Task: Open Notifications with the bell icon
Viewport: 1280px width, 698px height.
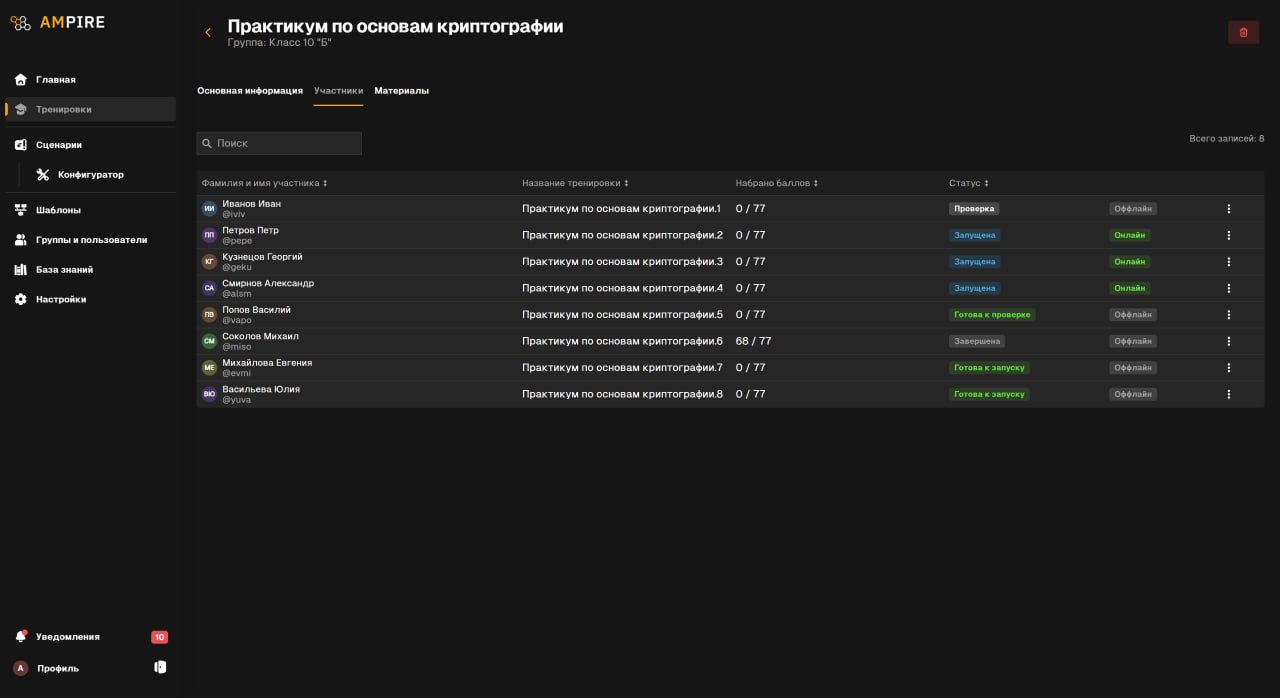Action: coord(20,637)
